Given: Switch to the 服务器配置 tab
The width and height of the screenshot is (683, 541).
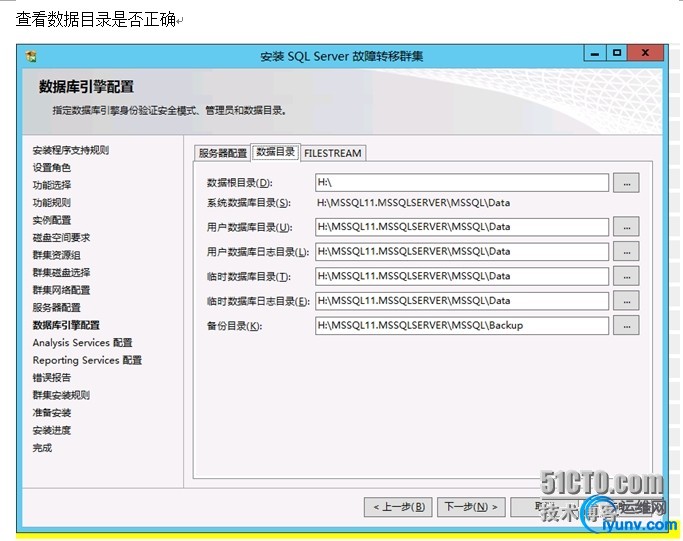Looking at the screenshot, I should tap(222, 153).
